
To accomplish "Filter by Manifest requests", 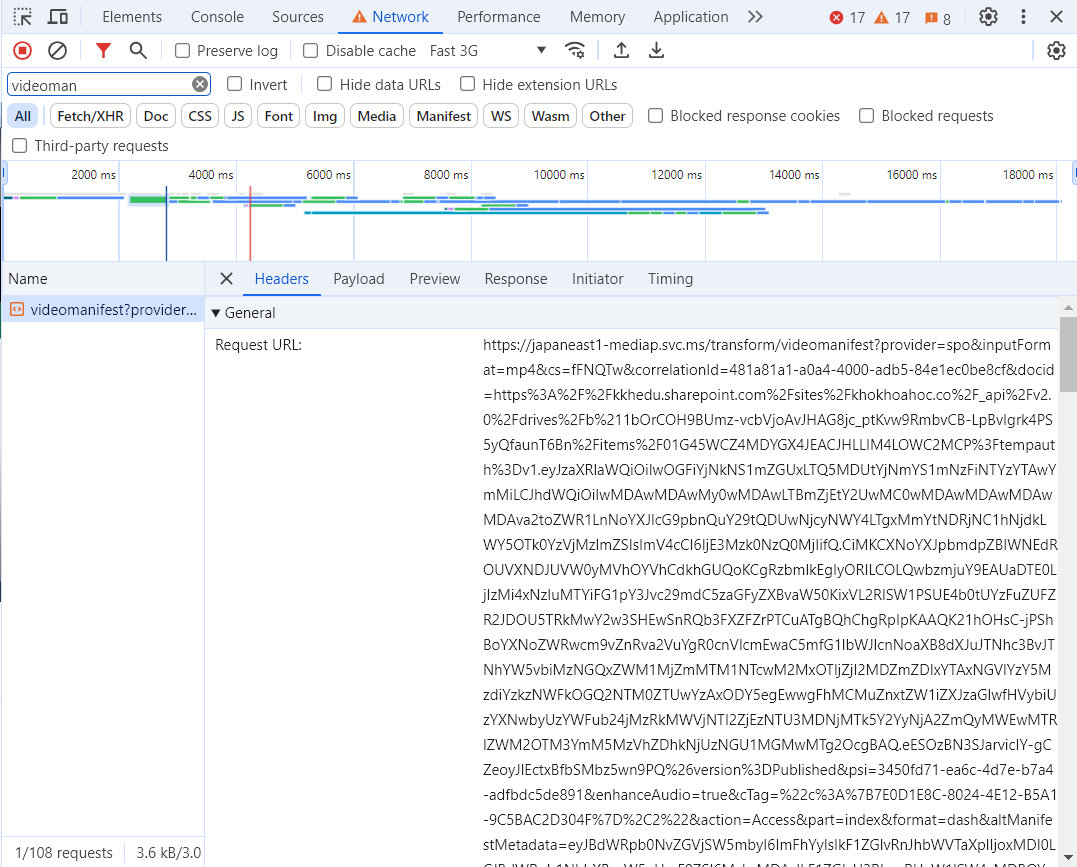I will click(443, 116).
